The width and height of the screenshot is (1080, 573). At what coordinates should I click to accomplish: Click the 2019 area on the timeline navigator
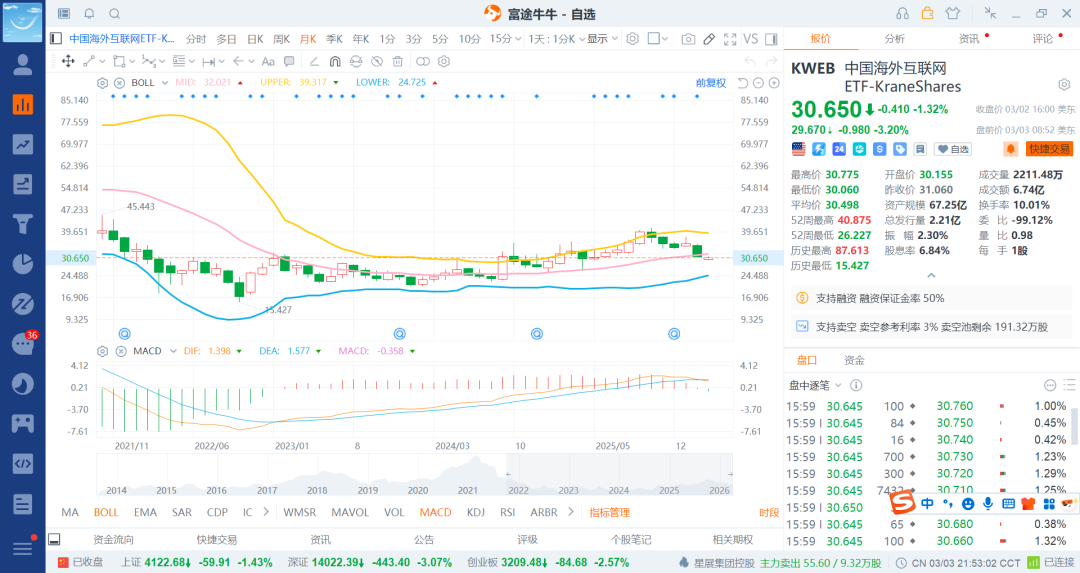(368, 490)
